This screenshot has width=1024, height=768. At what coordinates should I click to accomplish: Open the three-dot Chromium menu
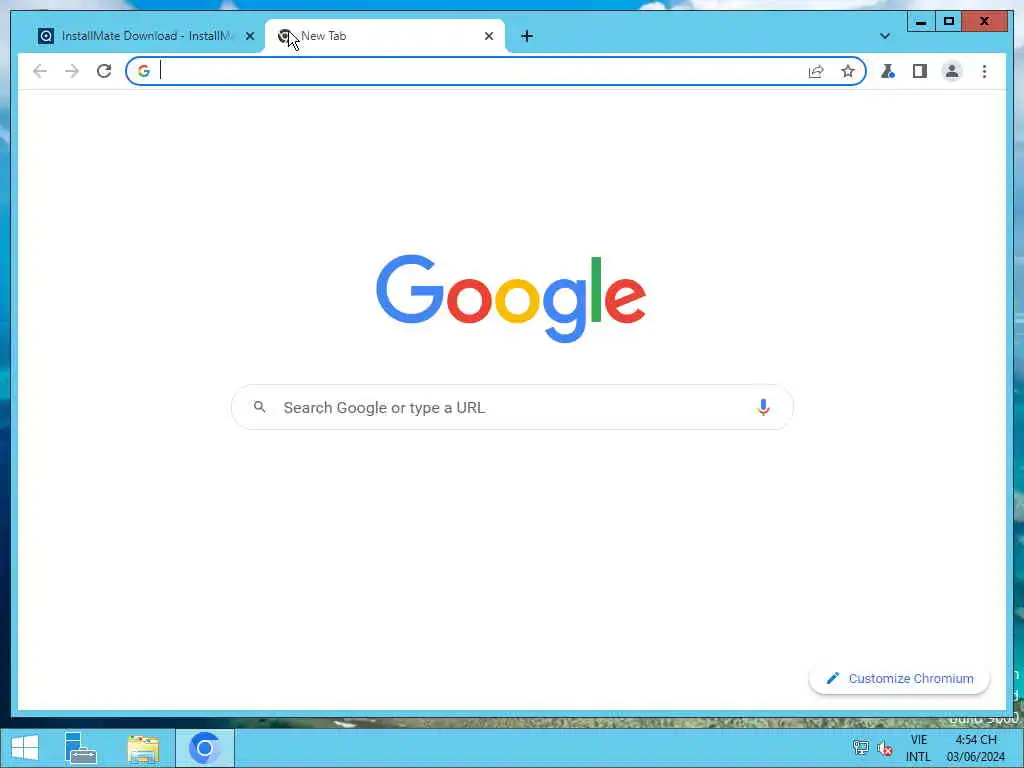(x=984, y=71)
